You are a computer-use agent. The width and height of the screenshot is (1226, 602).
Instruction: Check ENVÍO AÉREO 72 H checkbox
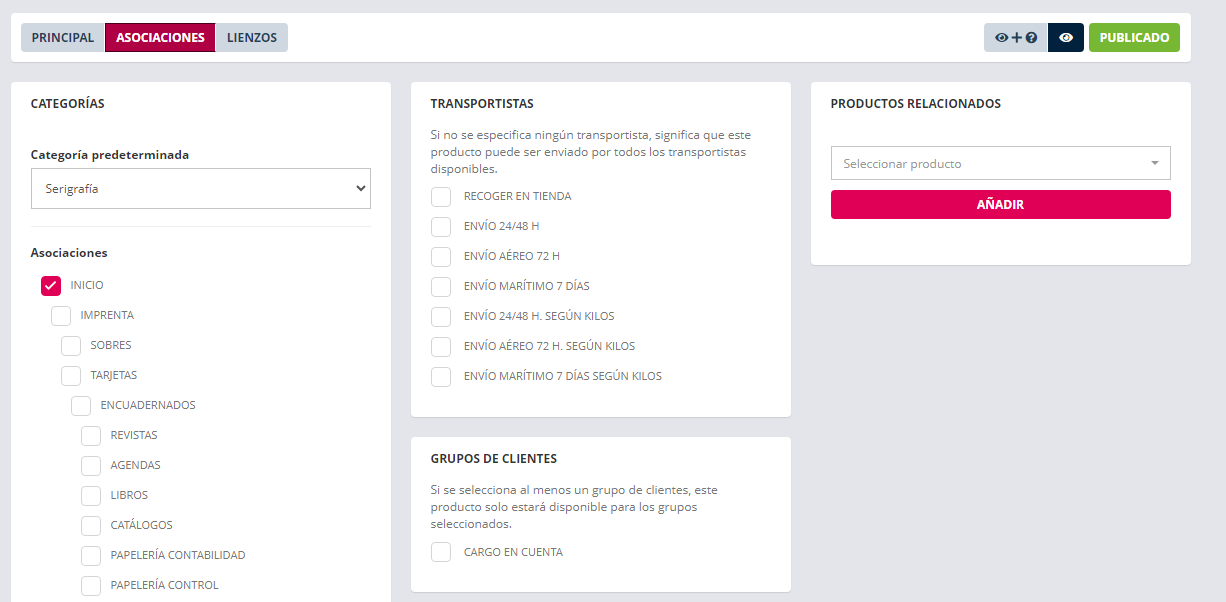click(x=441, y=257)
